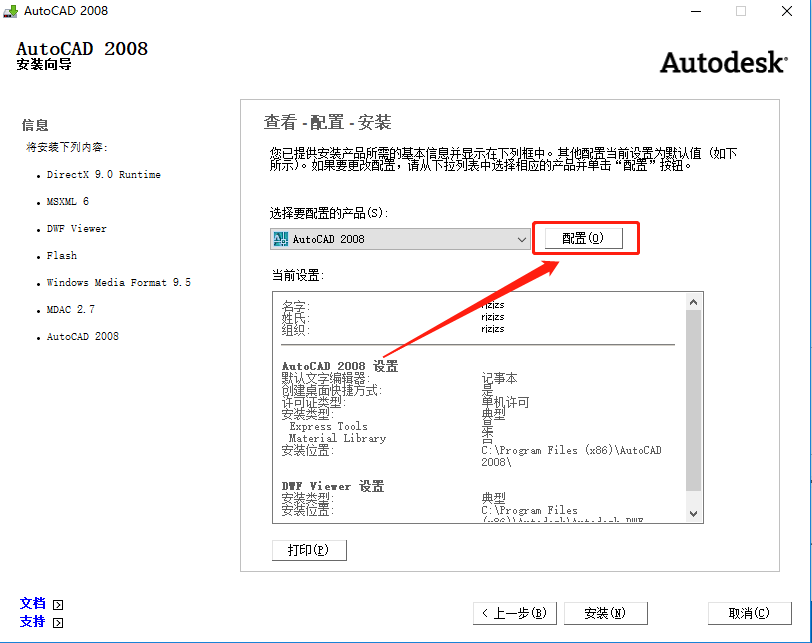Minimize the AutoCAD 2008 installer window
Viewport: 812px width, 643px height.
[696, 11]
